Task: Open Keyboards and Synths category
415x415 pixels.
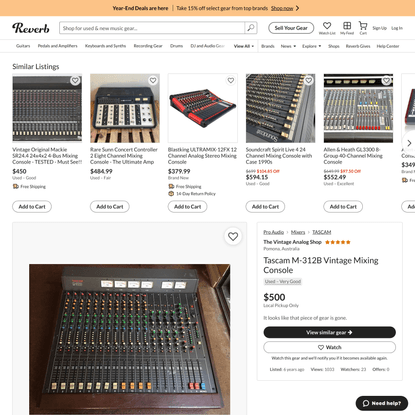Action: coord(105,46)
